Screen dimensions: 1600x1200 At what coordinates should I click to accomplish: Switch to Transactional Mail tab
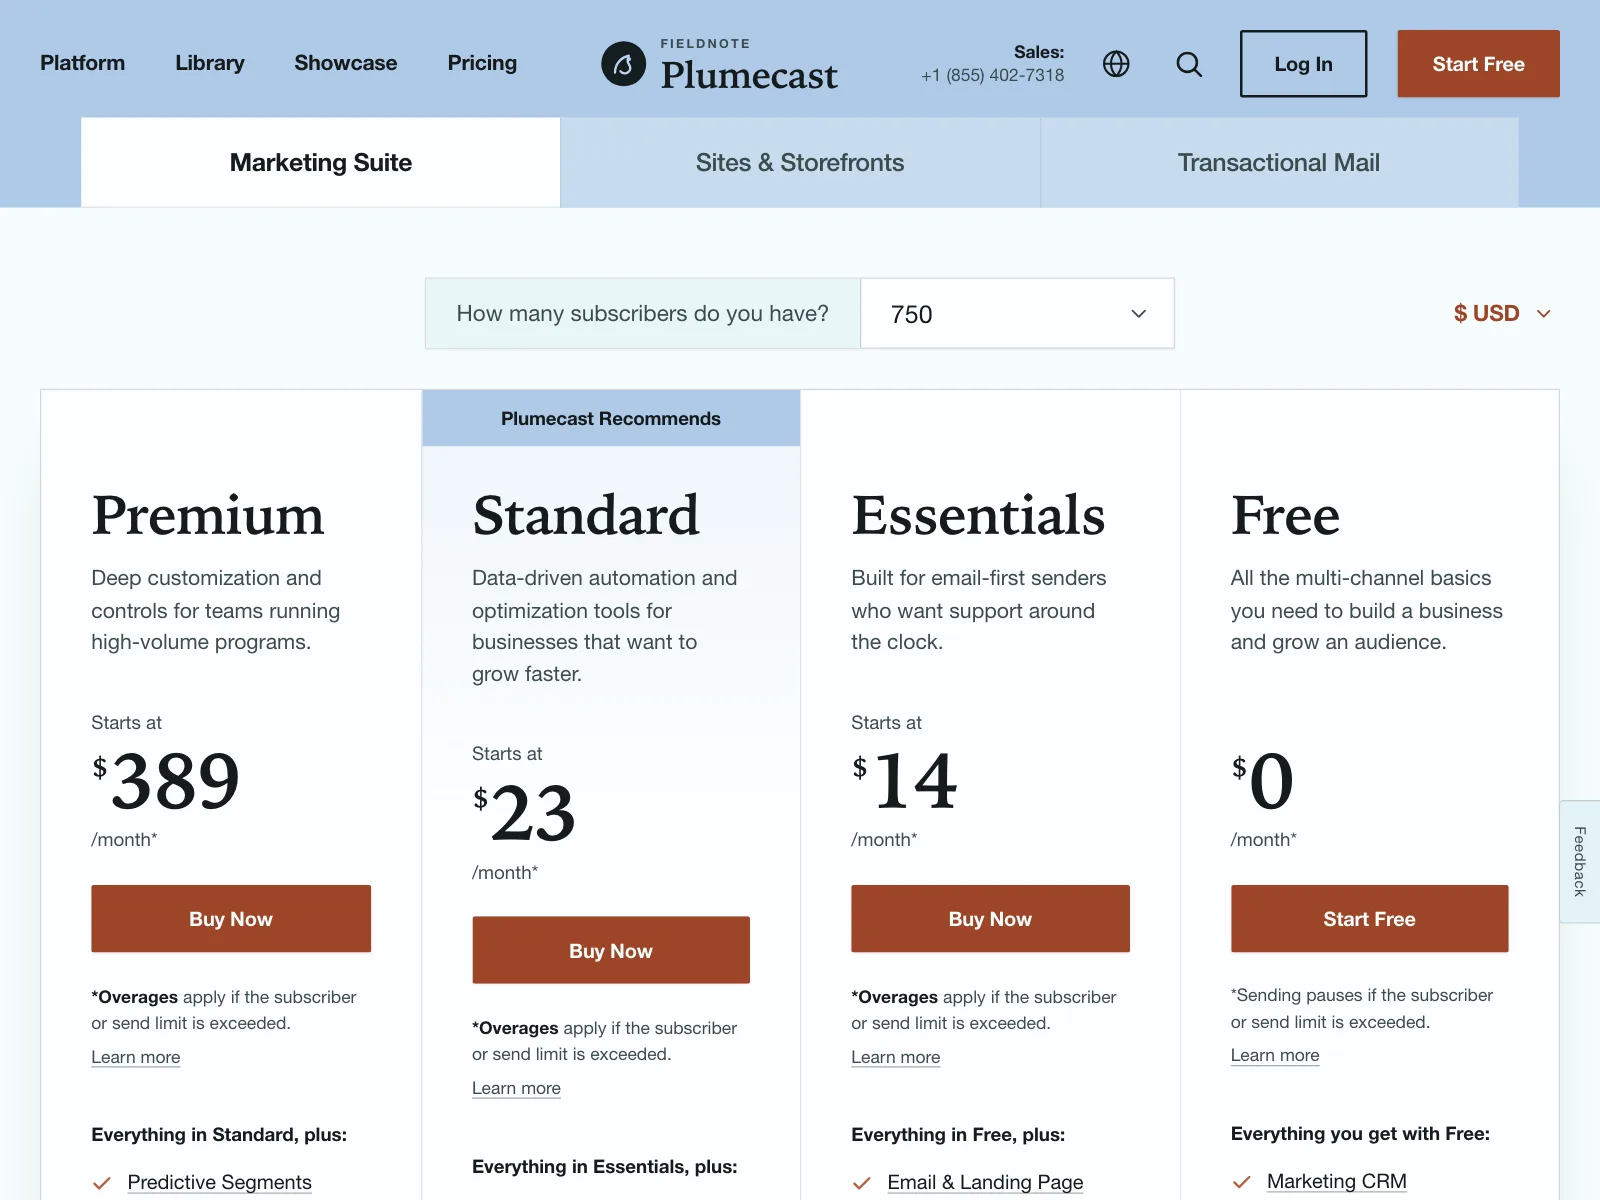coord(1279,162)
